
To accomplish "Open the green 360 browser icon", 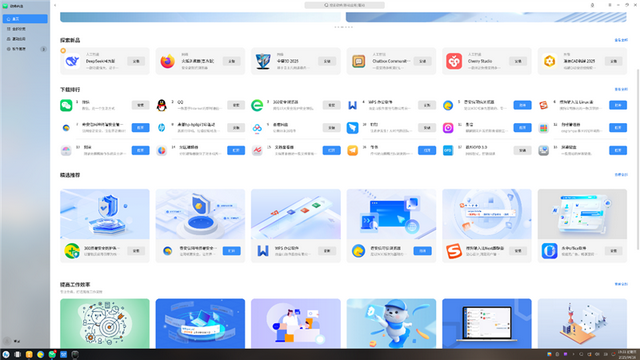I will (257, 105).
